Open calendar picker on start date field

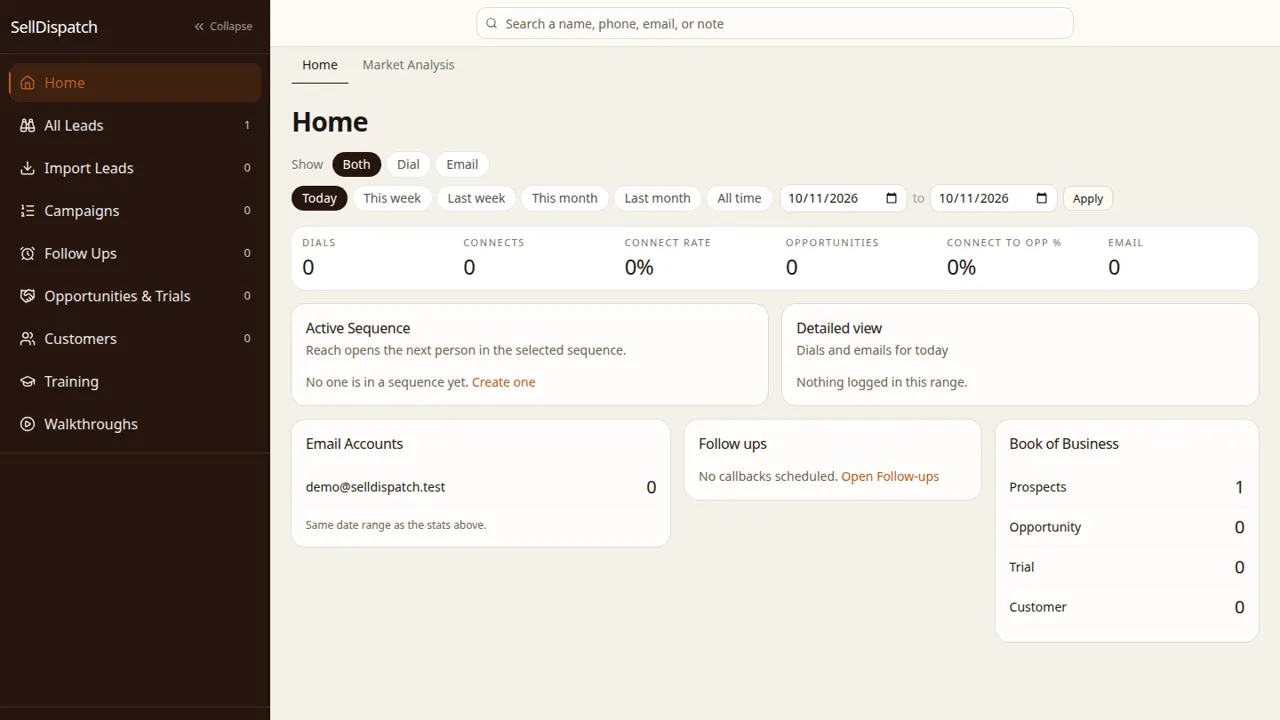click(x=892, y=198)
